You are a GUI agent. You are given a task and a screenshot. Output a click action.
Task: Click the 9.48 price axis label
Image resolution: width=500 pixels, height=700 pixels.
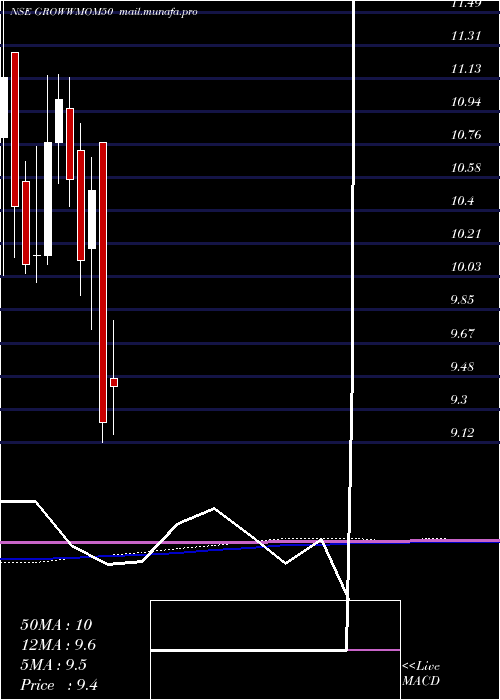[x=462, y=367]
